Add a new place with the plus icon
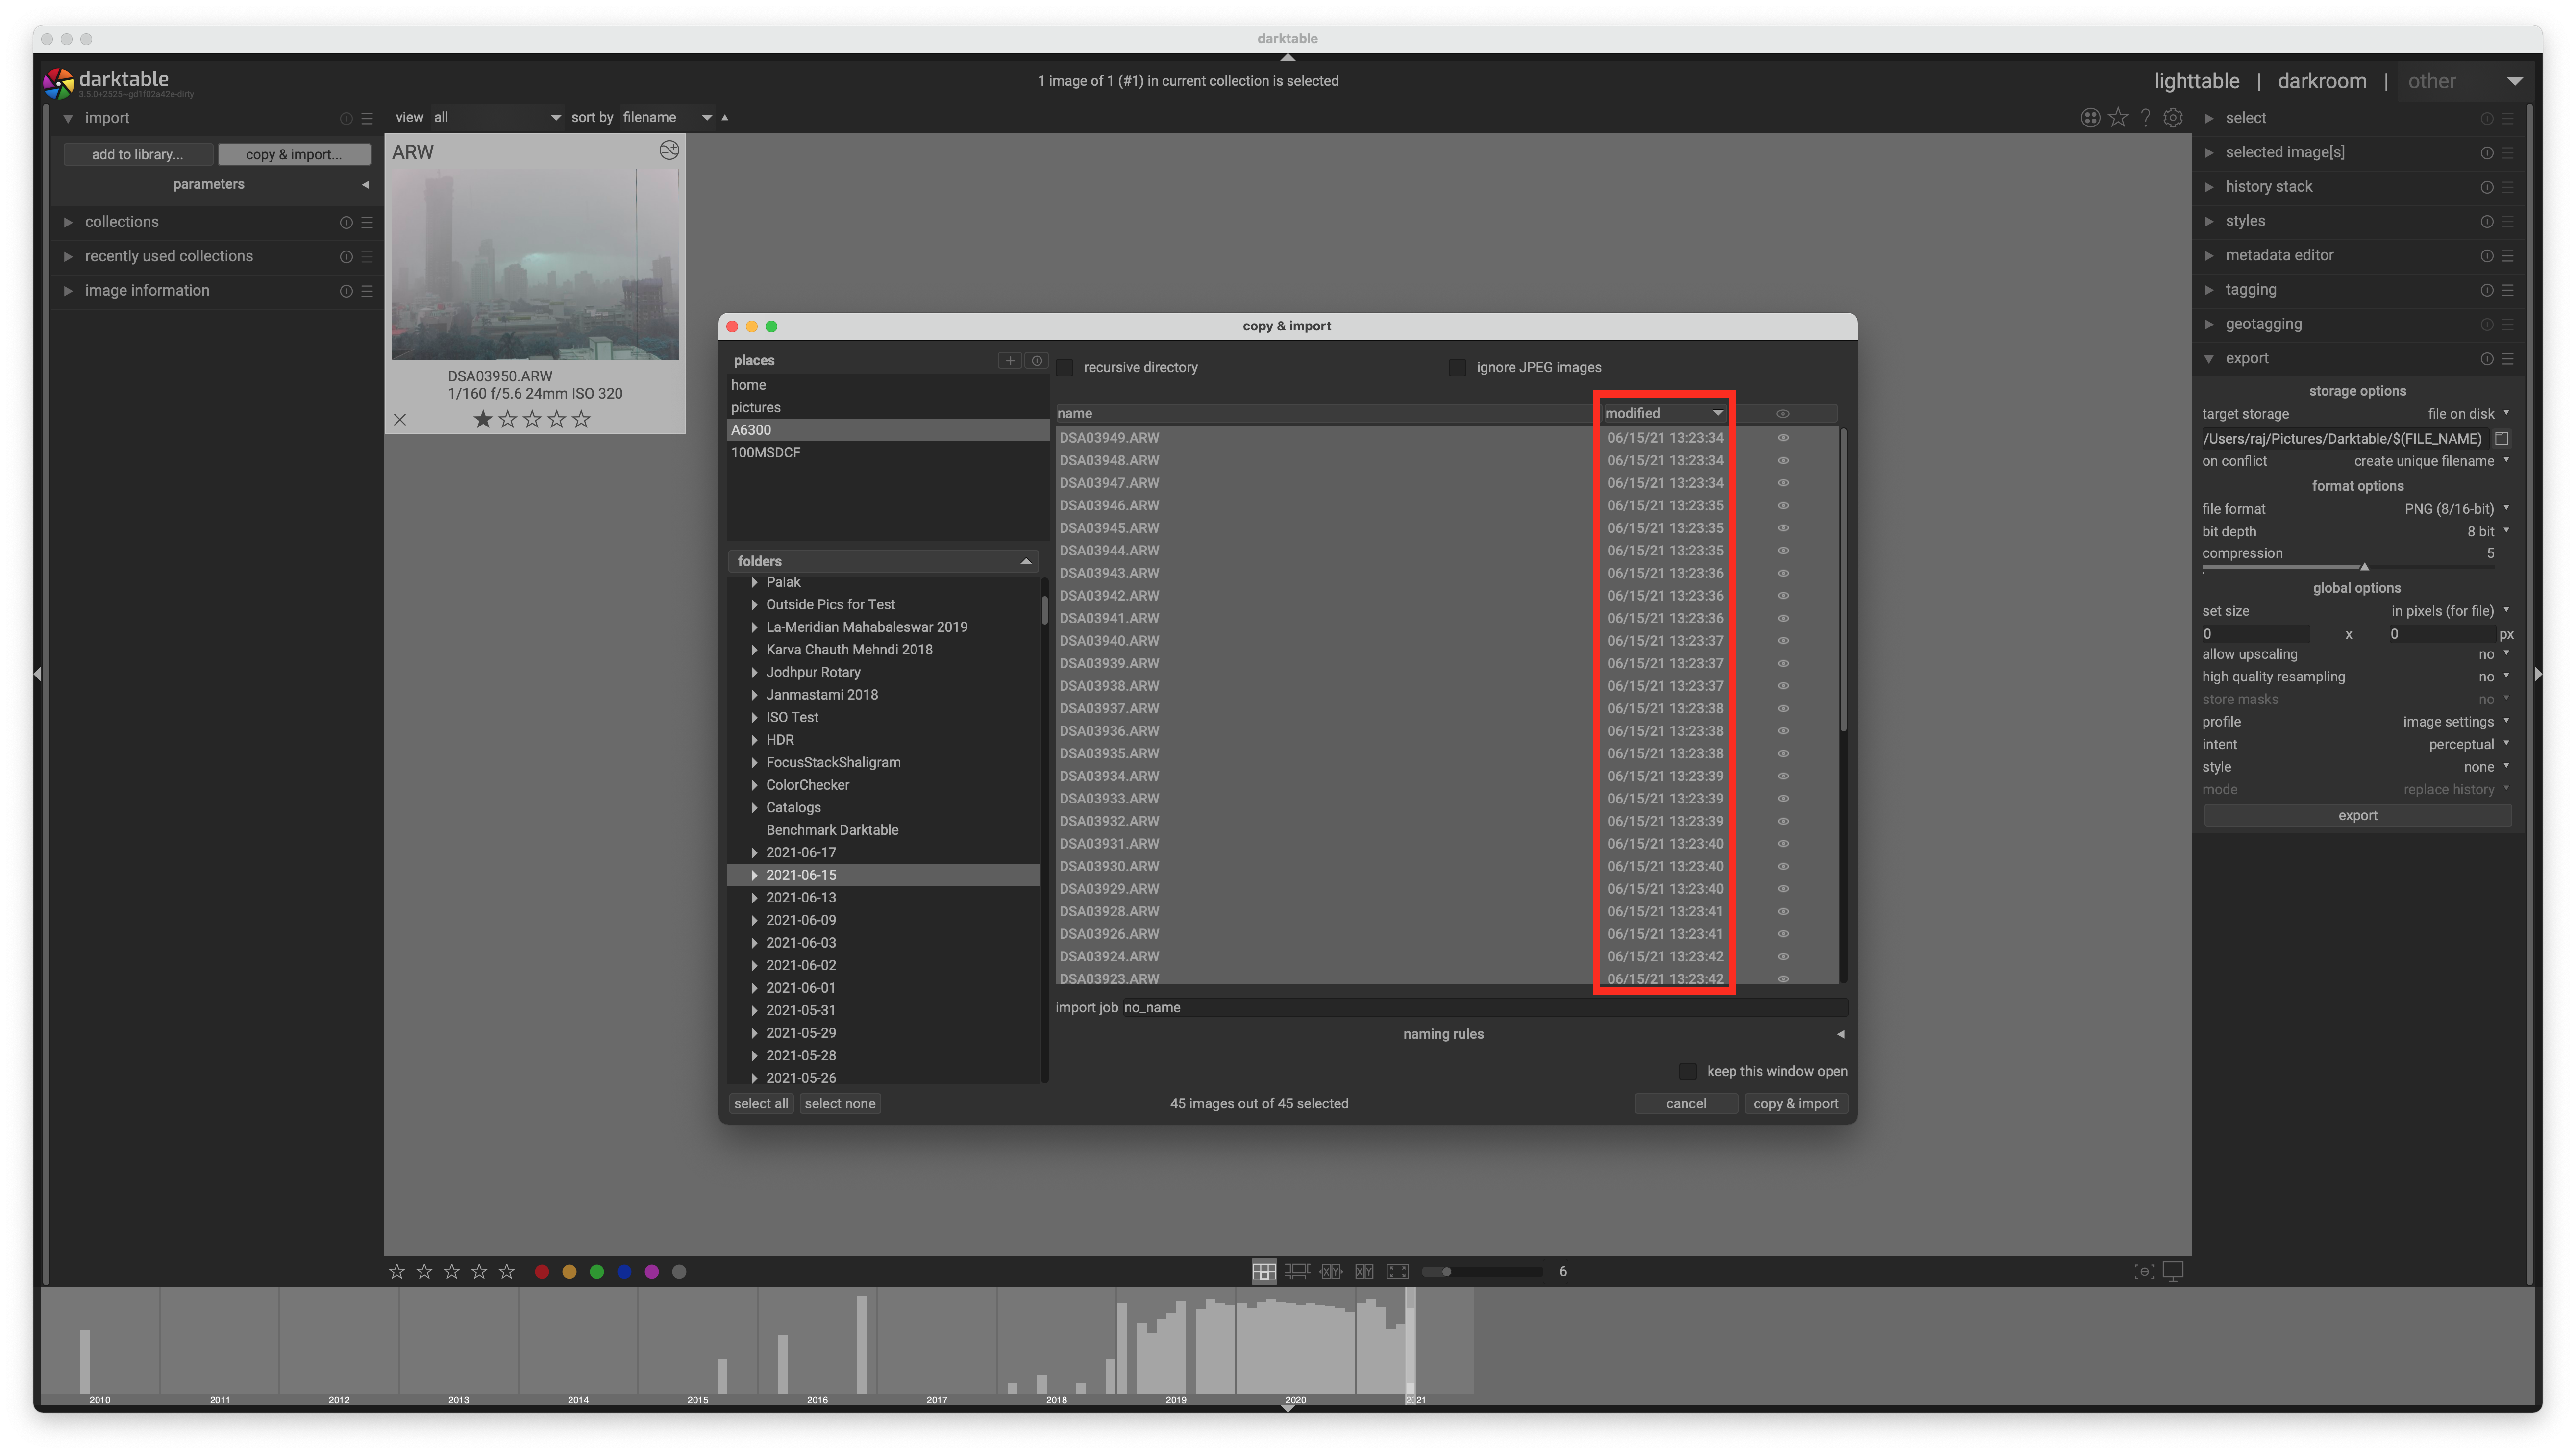The height and width of the screenshot is (1454, 2576). tap(1010, 360)
